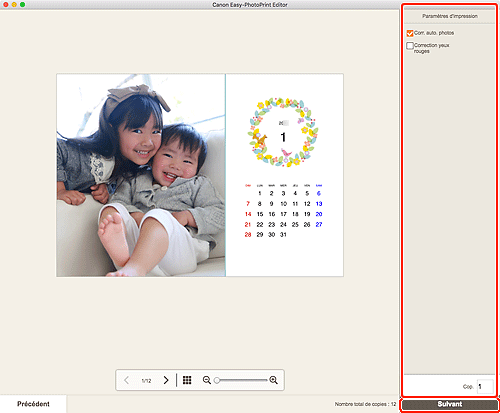Viewport: 500px width, 413px height.
Task: Click the zoom in magnifier icon
Action: tap(274, 380)
